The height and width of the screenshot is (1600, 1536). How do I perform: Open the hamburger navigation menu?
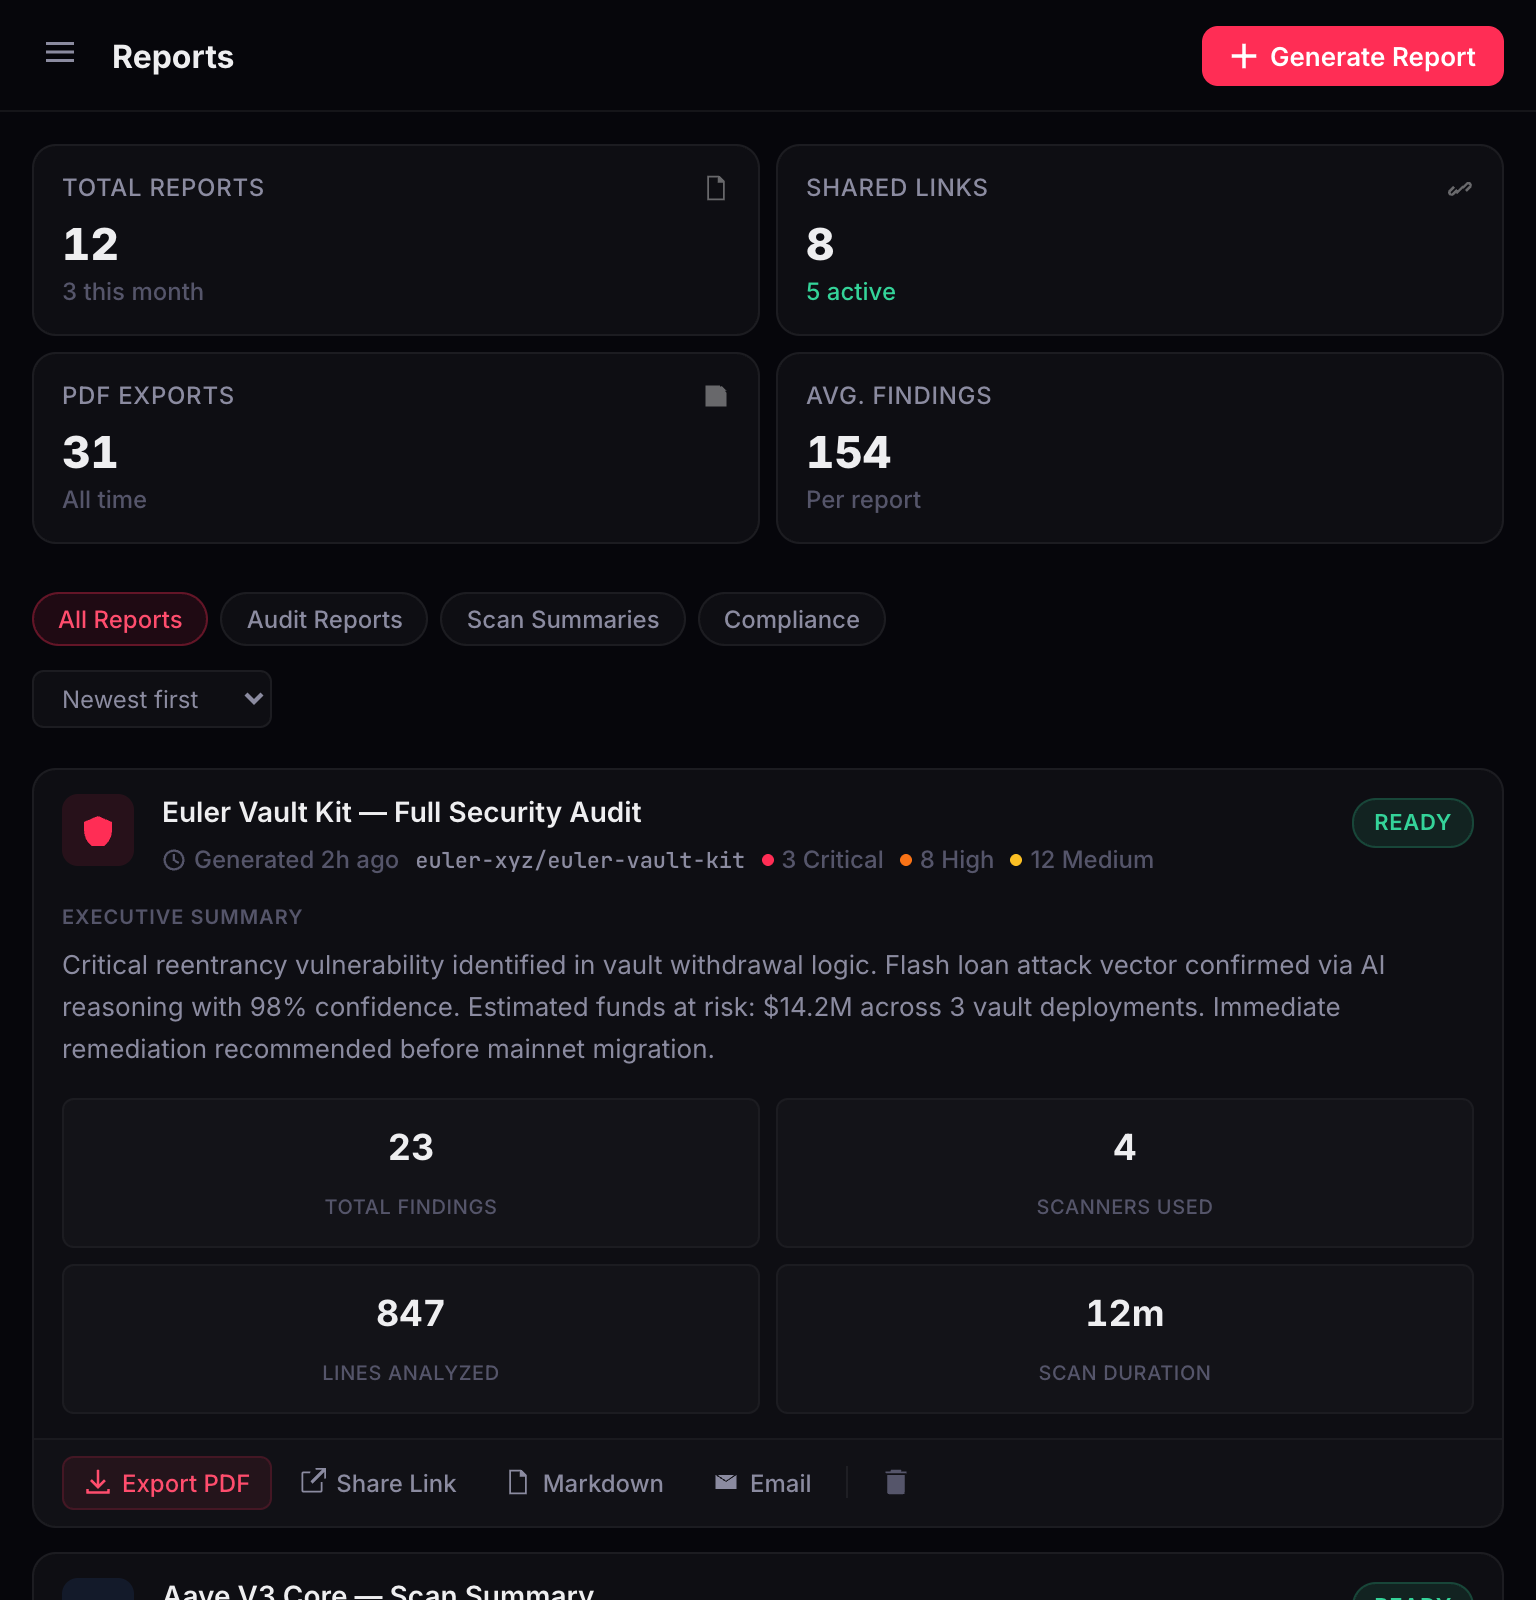(60, 53)
